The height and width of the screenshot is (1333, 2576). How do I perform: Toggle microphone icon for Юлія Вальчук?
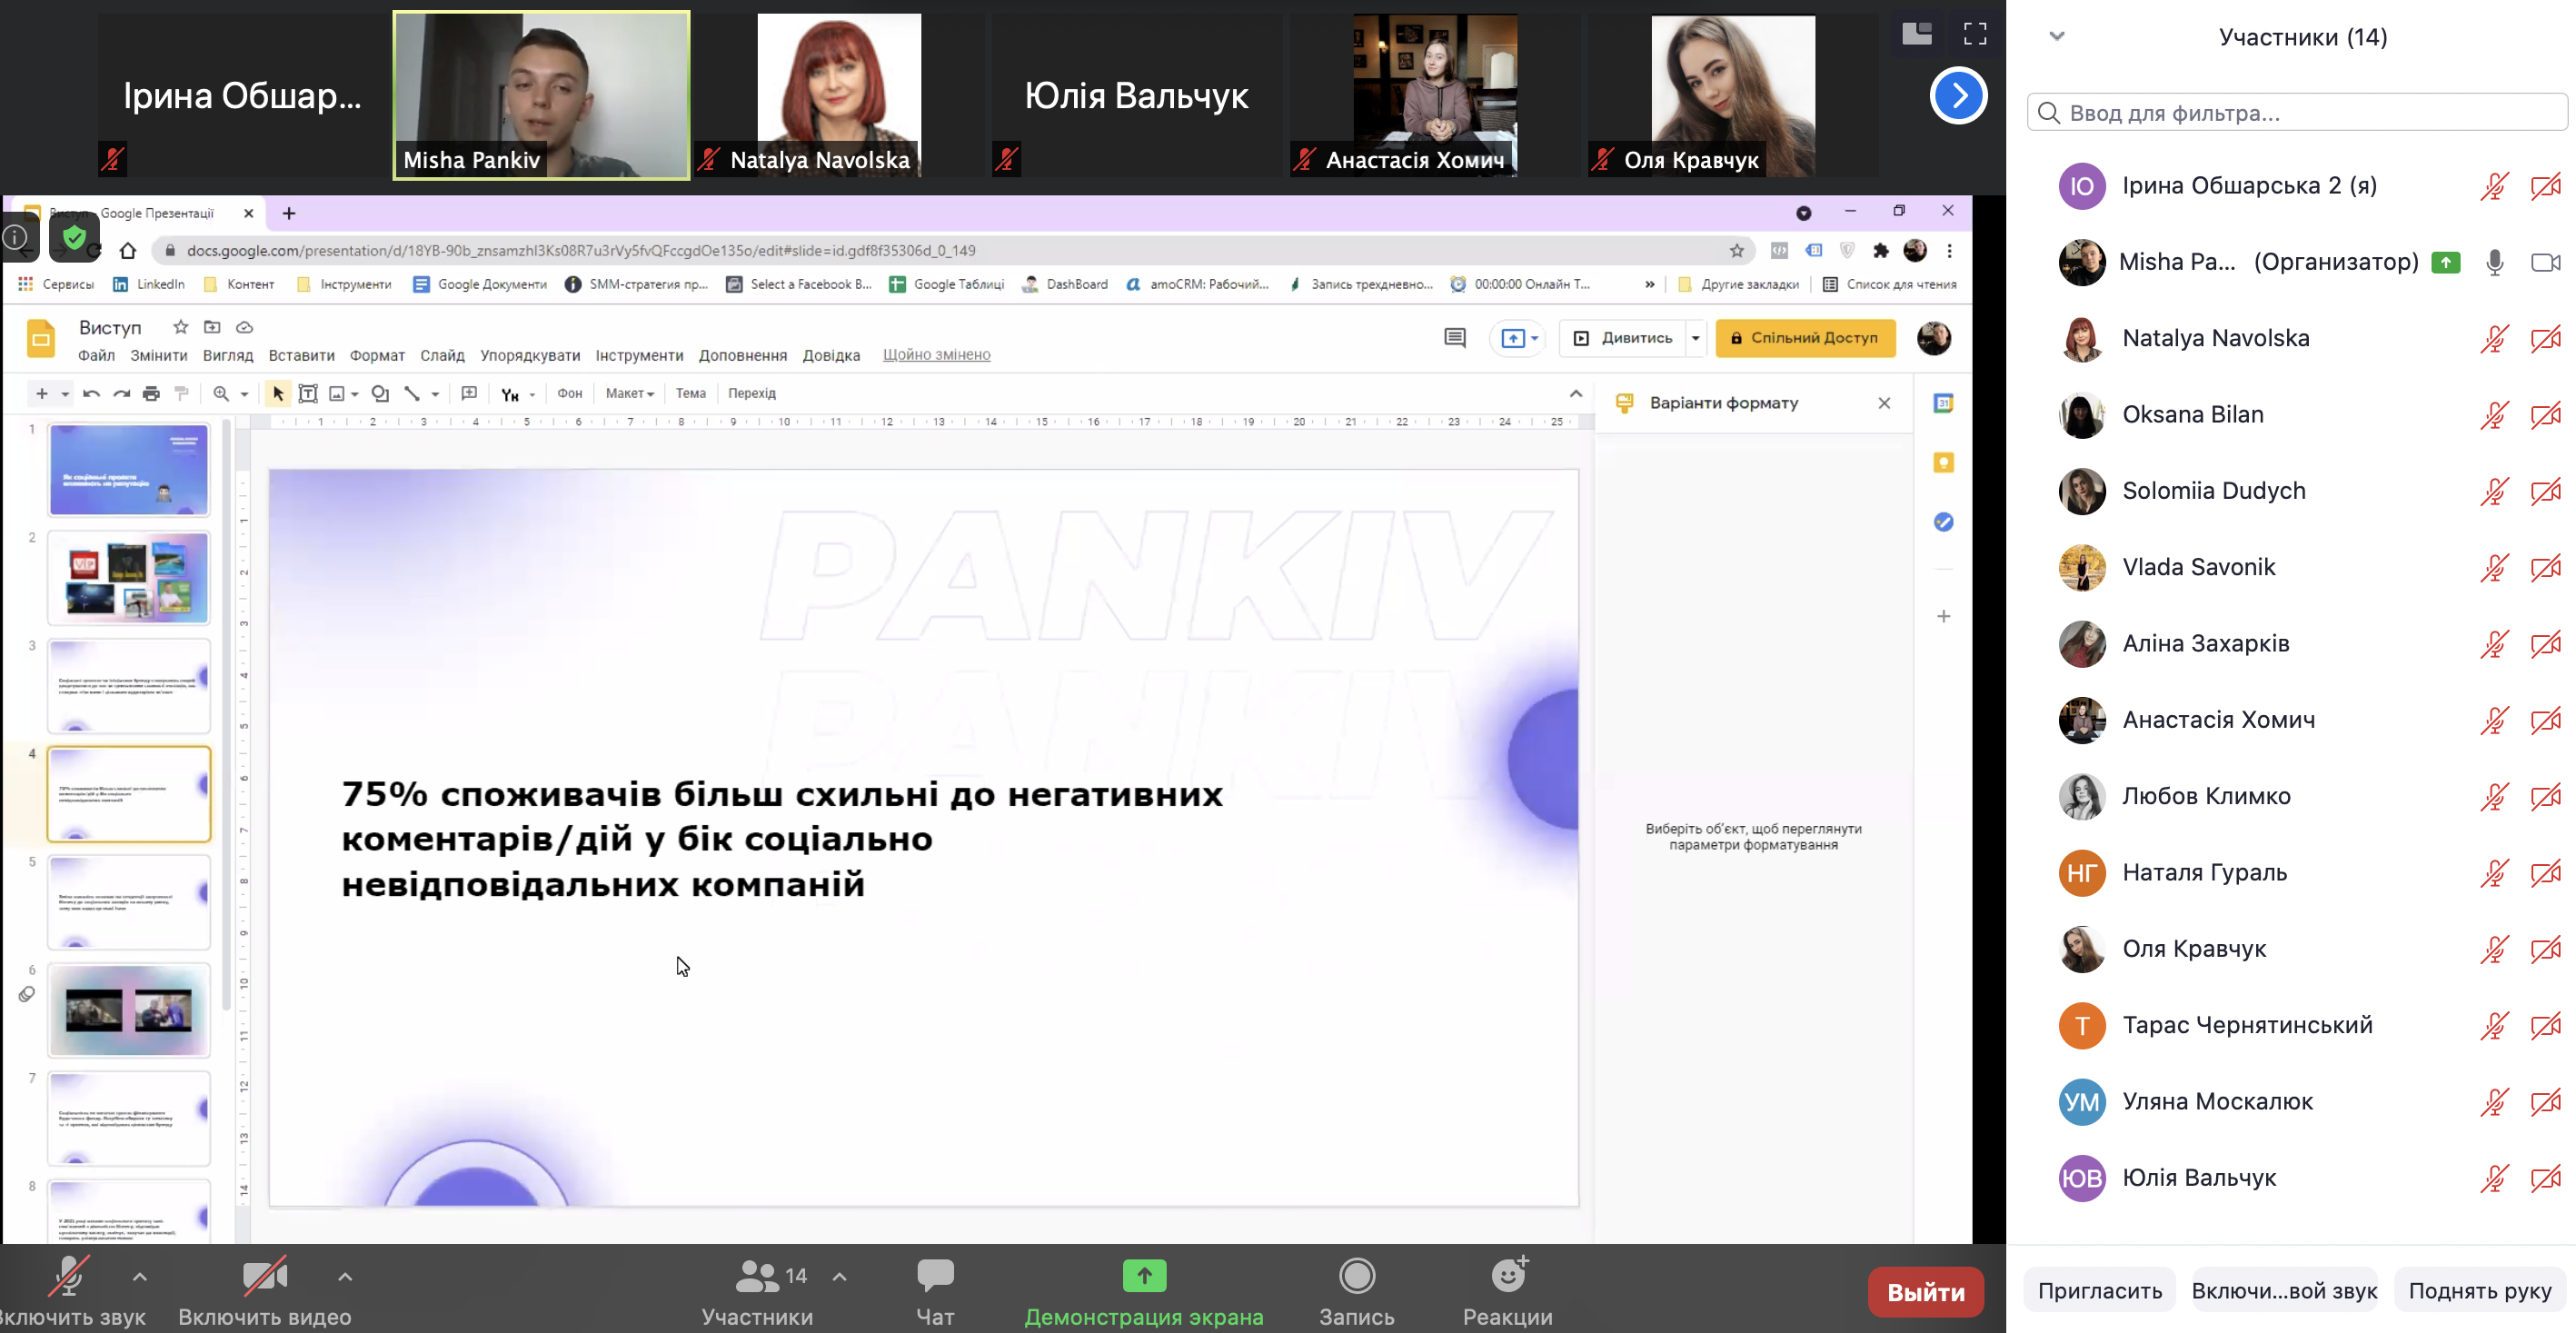point(2494,1179)
